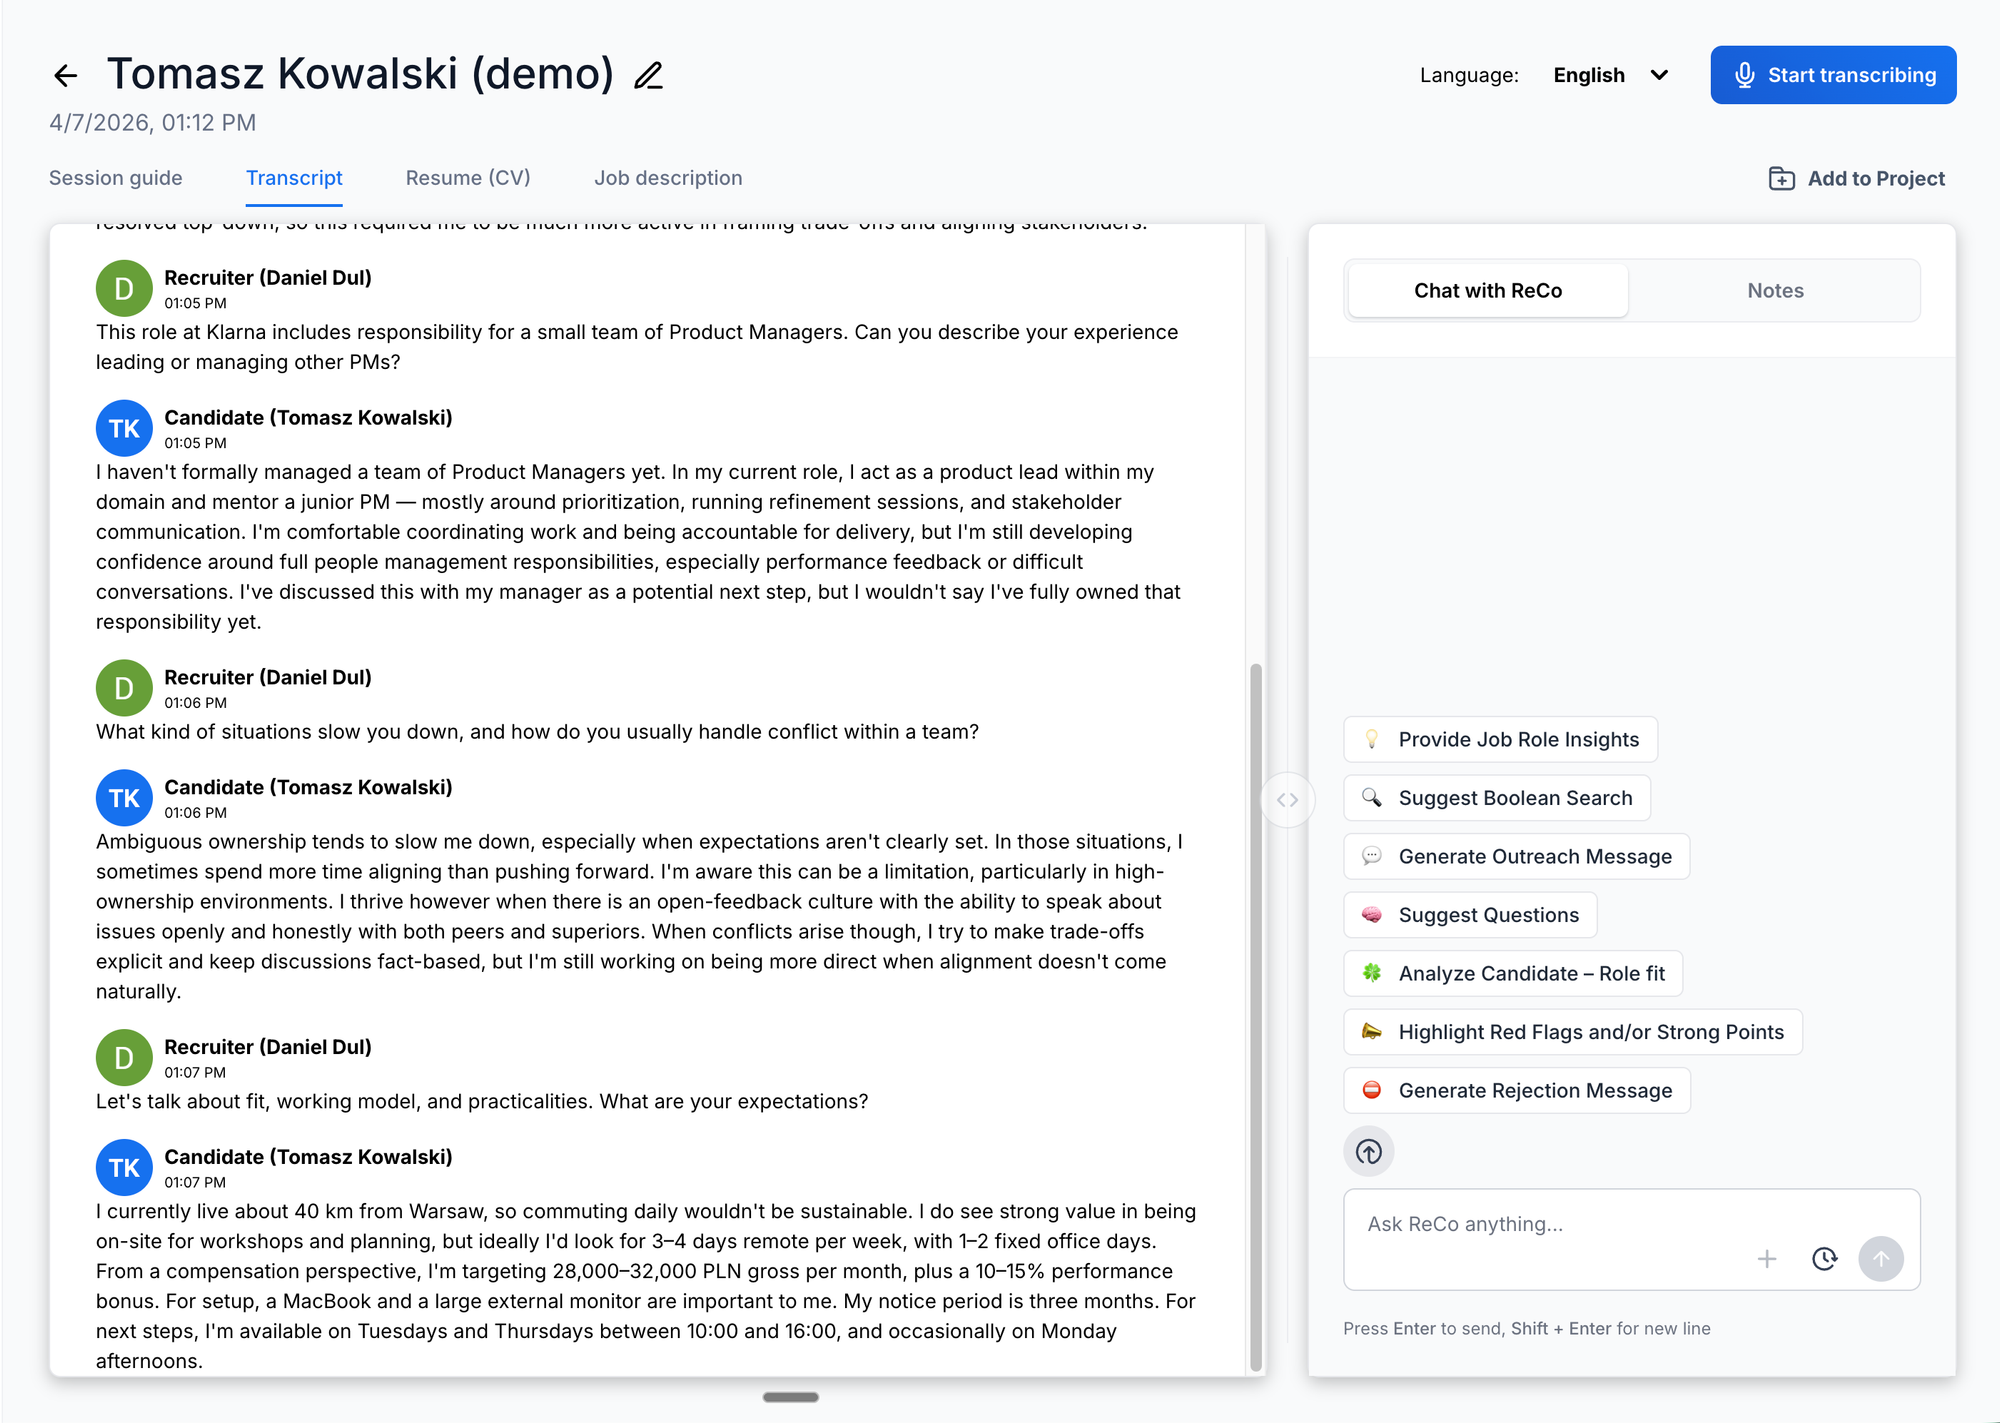Choose Generate Rejection Message
Viewport: 2000px width, 1423px height.
[x=1517, y=1090]
